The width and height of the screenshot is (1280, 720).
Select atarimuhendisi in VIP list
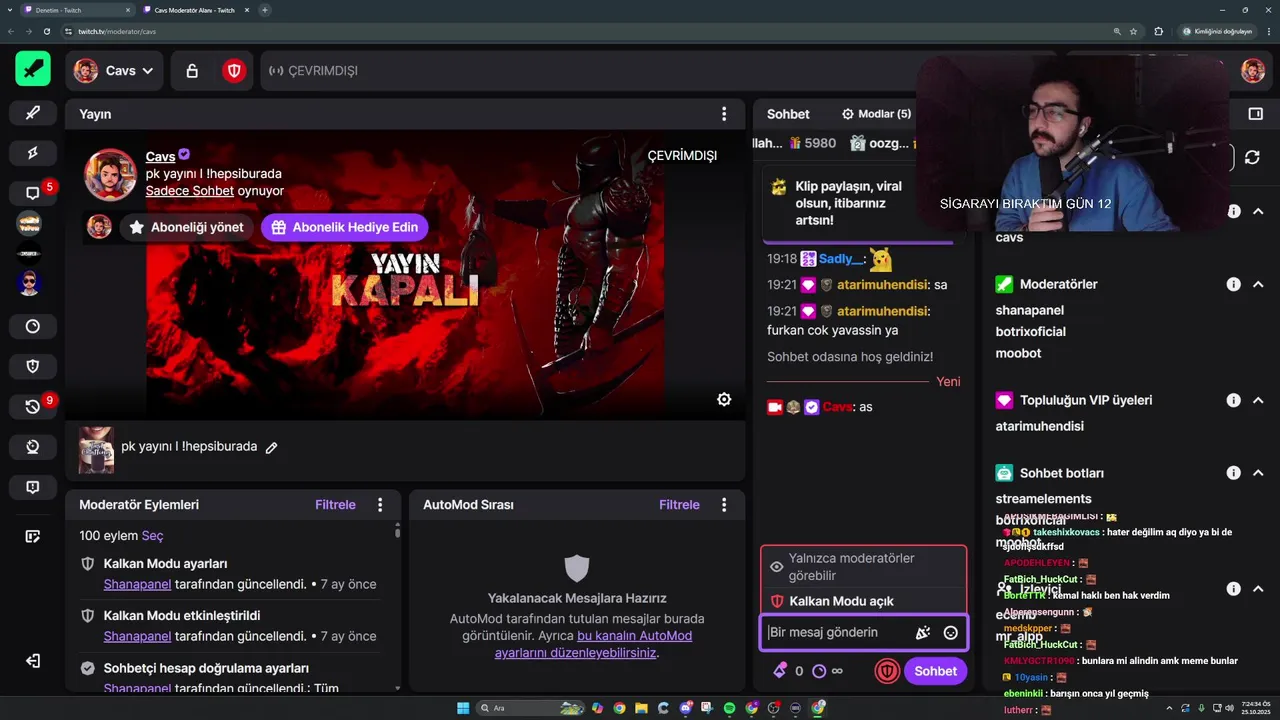point(1040,426)
